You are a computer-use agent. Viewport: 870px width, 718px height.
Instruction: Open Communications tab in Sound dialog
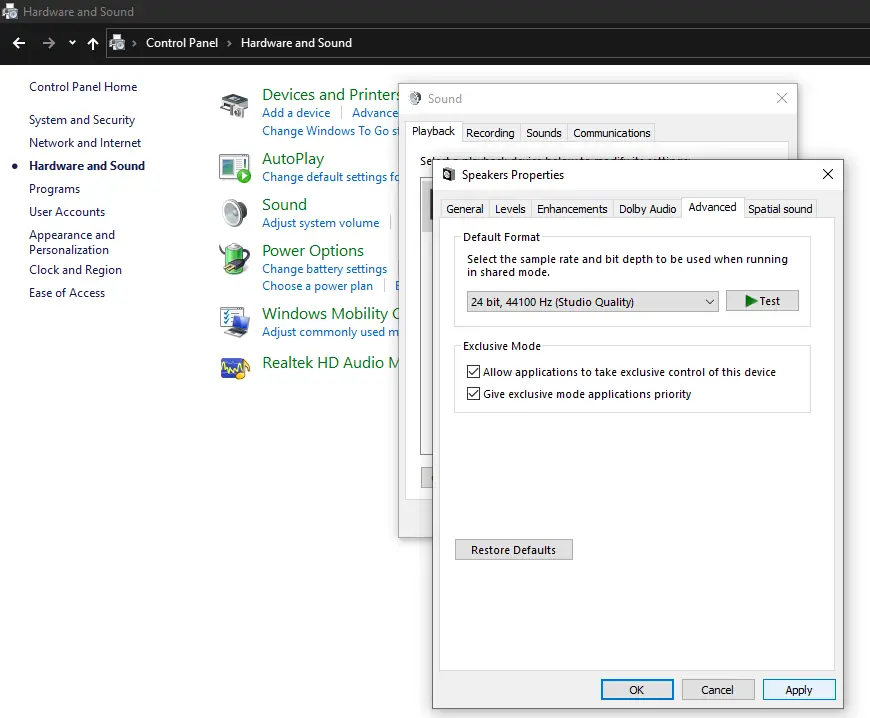tap(611, 133)
